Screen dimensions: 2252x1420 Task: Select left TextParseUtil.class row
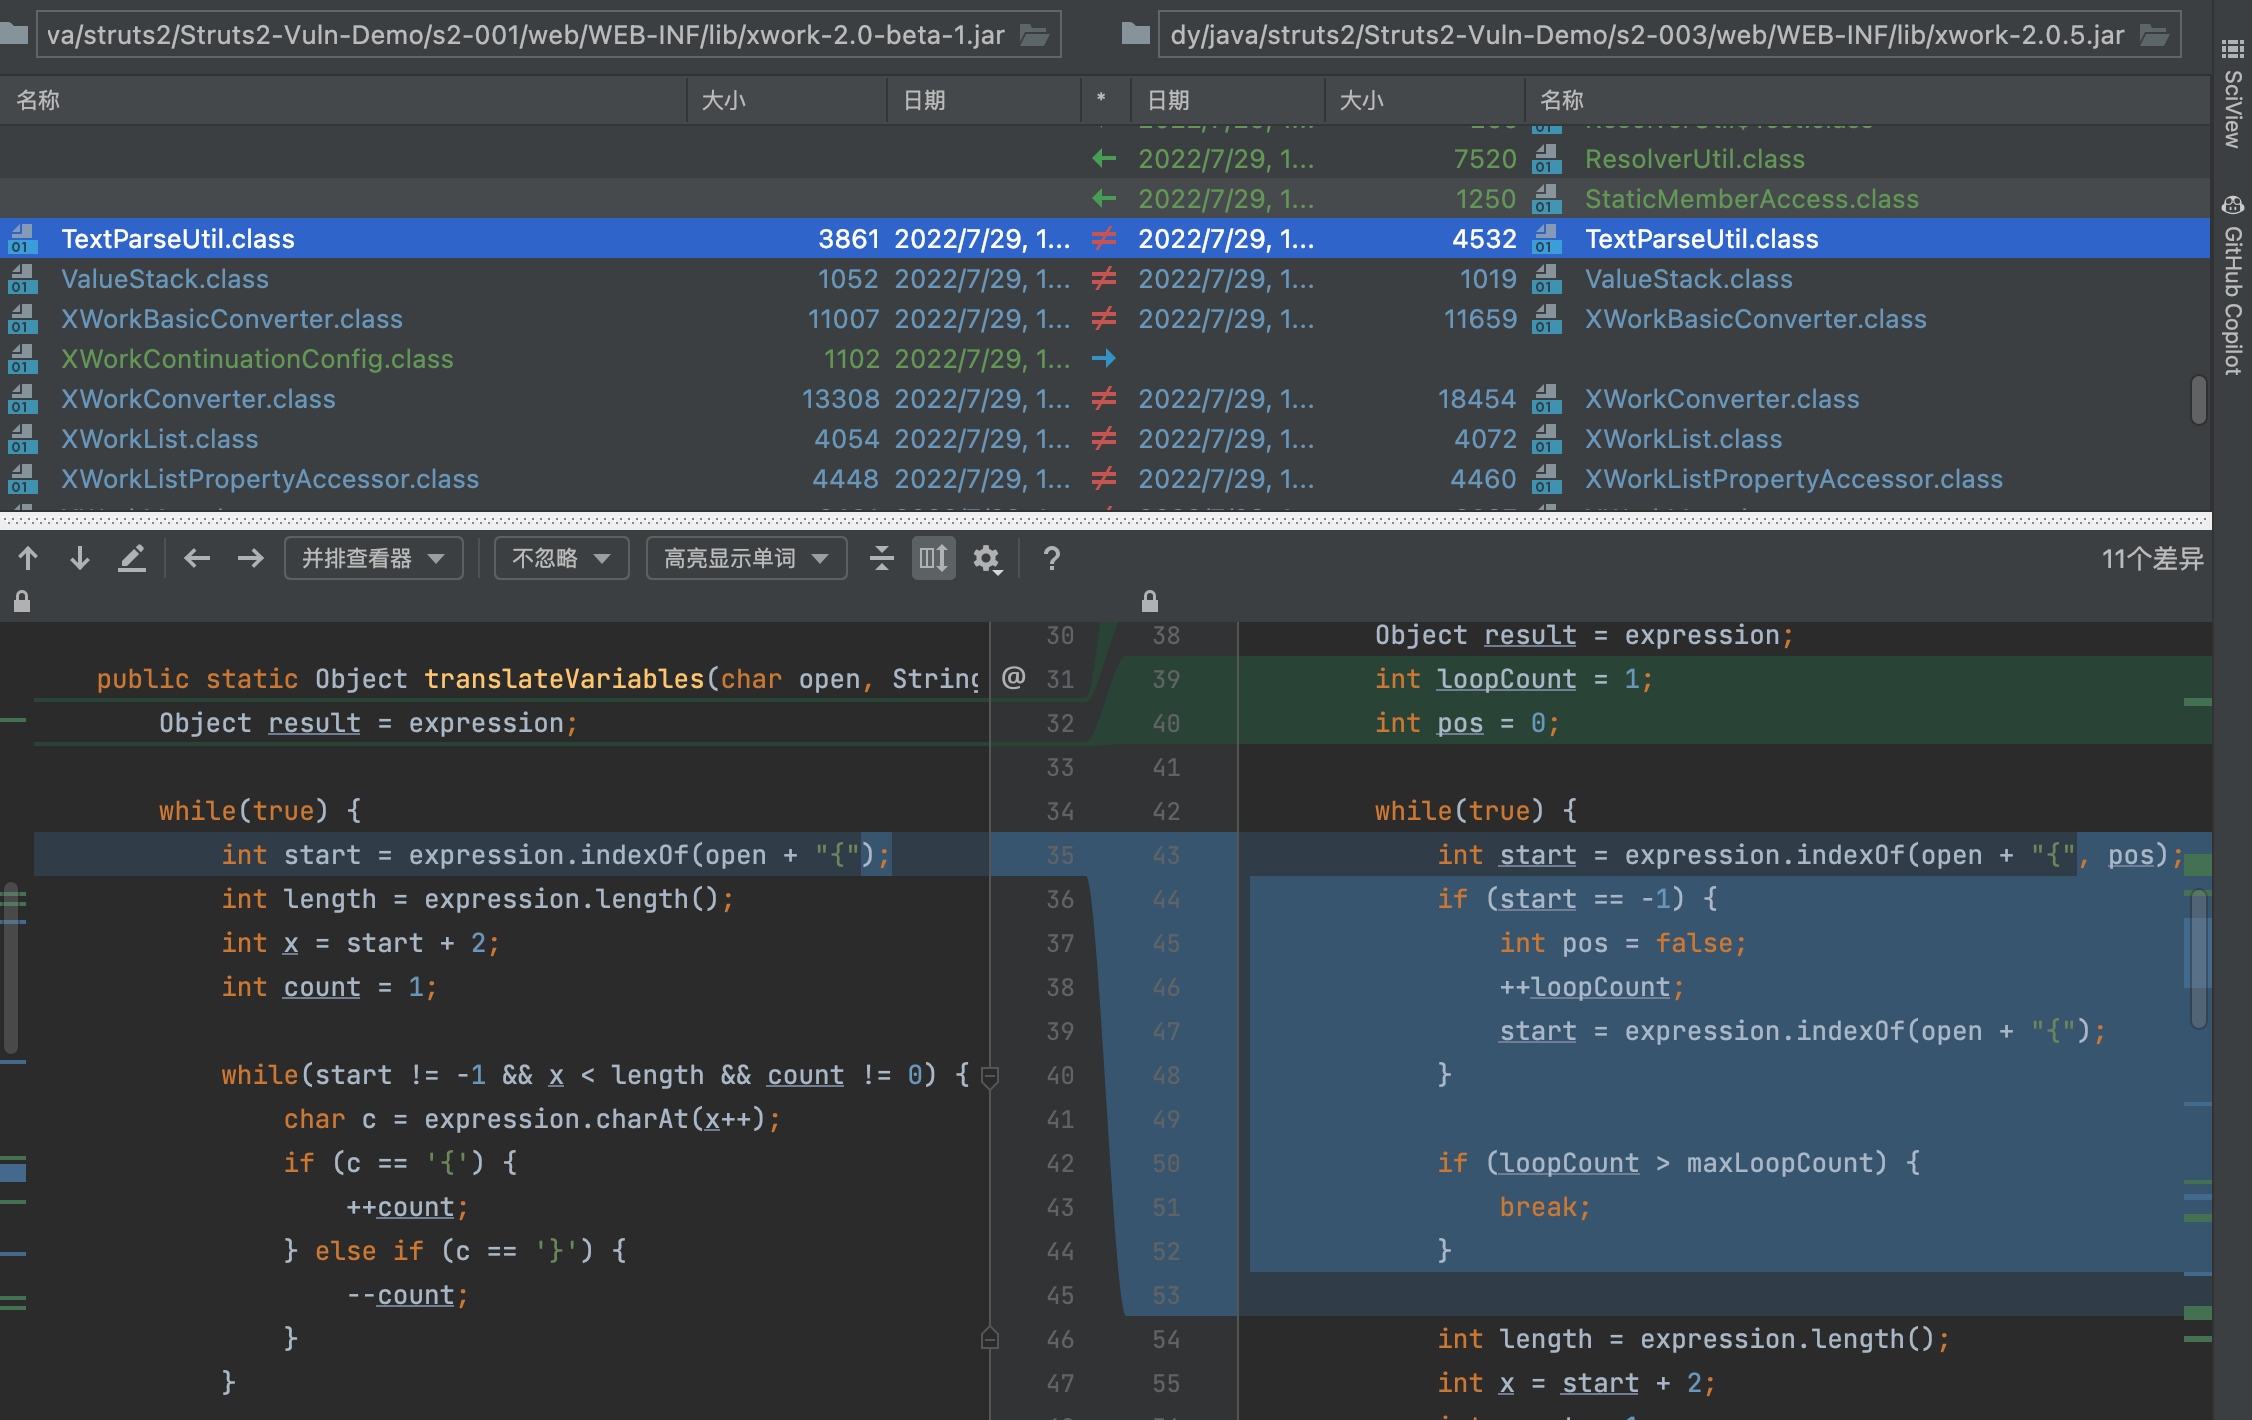coord(540,239)
